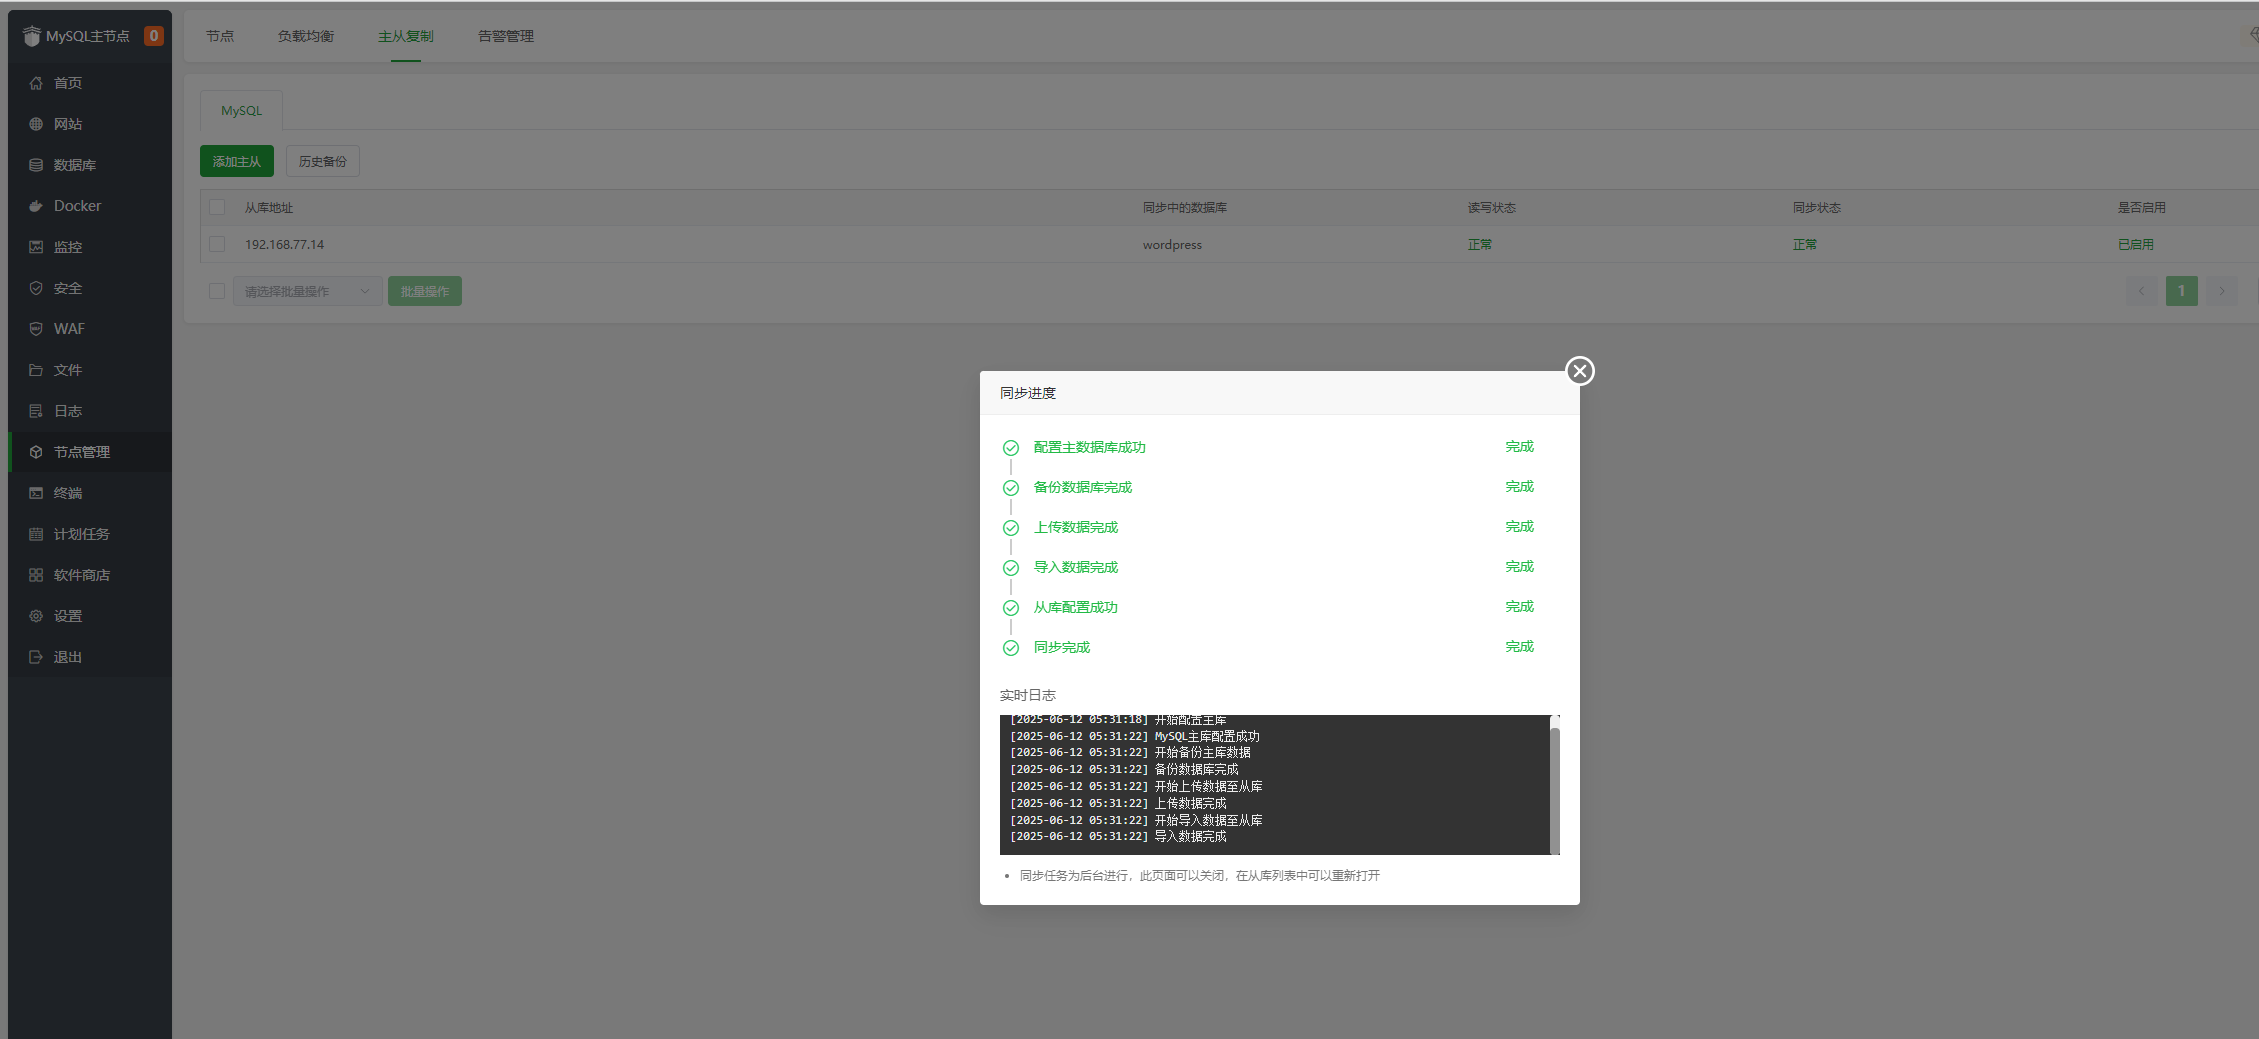Open the 告警管理 tab
Screen dimensions: 2259x1039
tap(506, 36)
